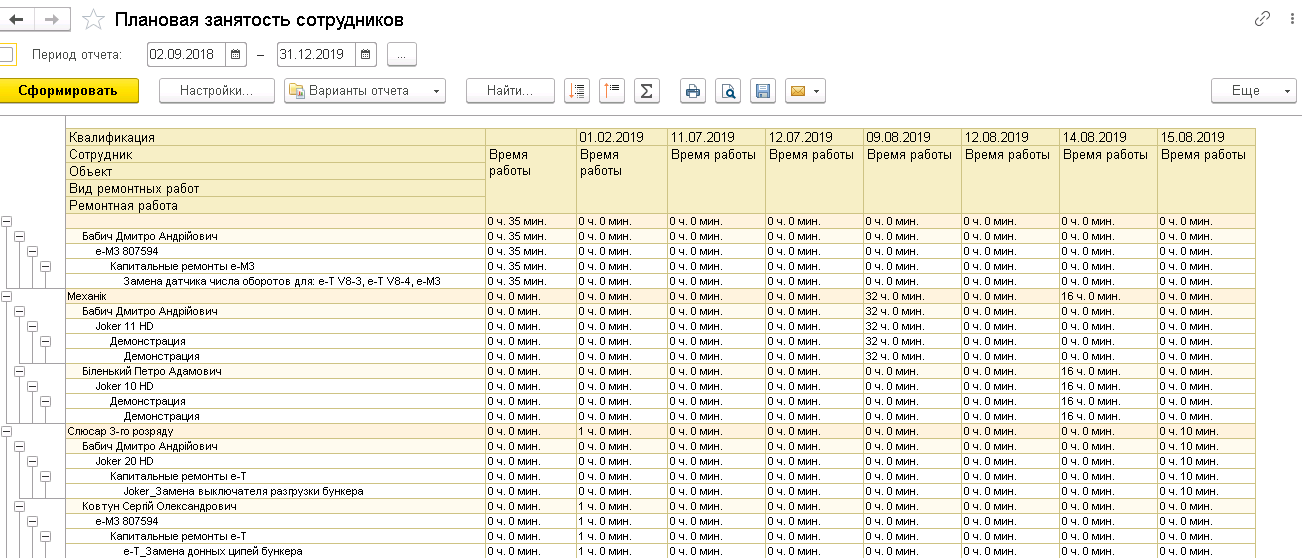Image resolution: width=1302 pixels, height=558 pixels.
Task: Collapse the Механік group row
Action: tap(6, 296)
